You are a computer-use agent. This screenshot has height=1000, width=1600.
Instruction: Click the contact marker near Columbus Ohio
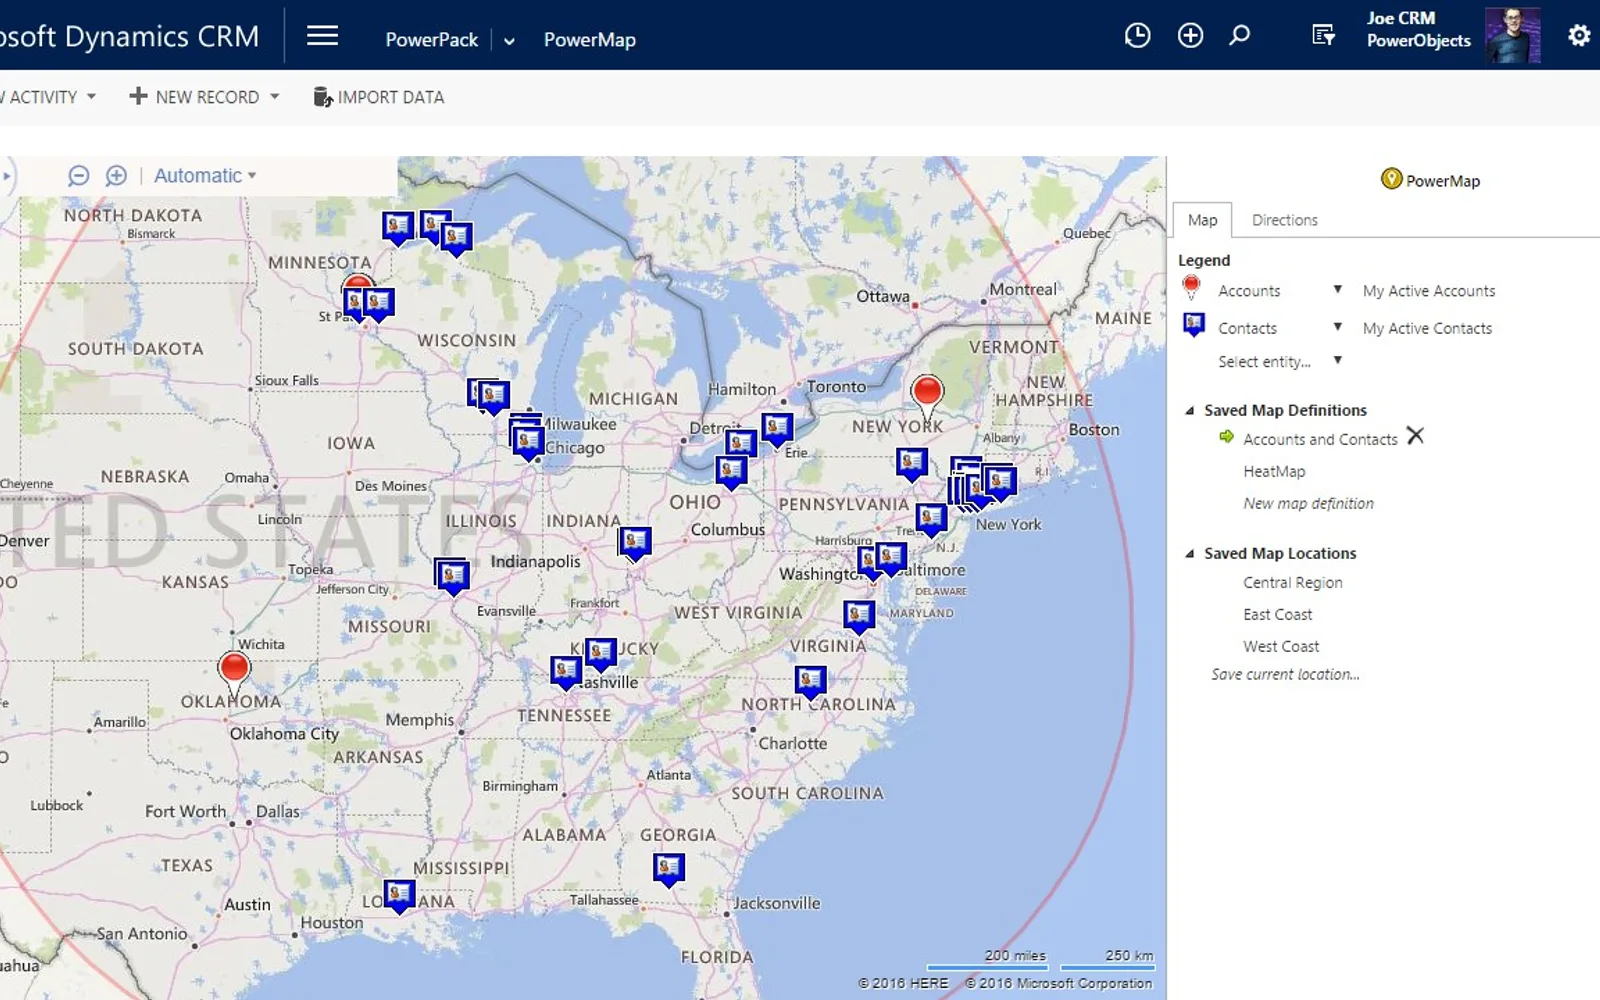(731, 471)
